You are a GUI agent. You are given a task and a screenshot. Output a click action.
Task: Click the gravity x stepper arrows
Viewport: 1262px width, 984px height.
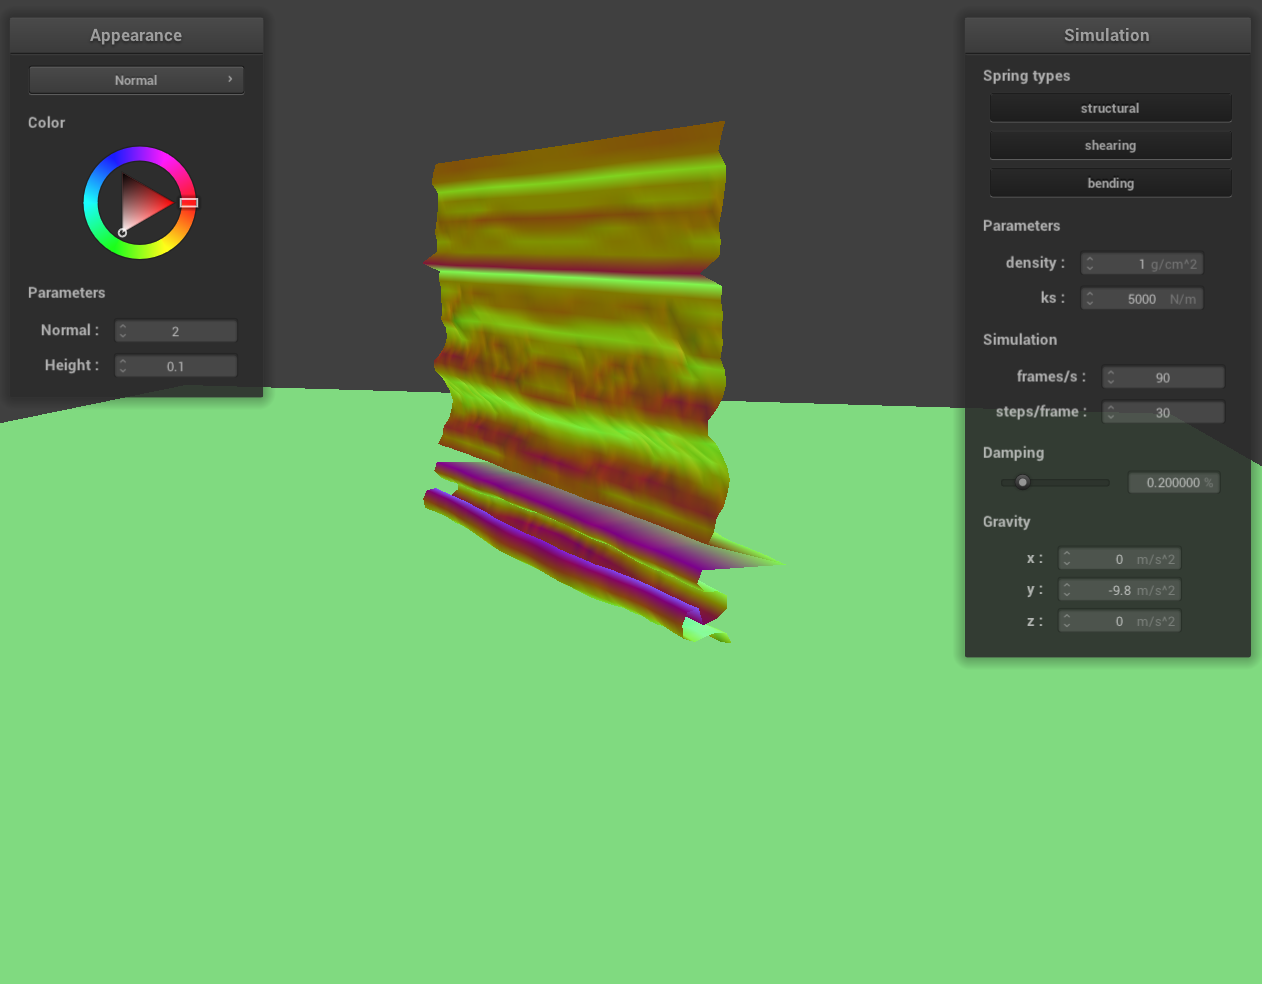tap(1067, 559)
